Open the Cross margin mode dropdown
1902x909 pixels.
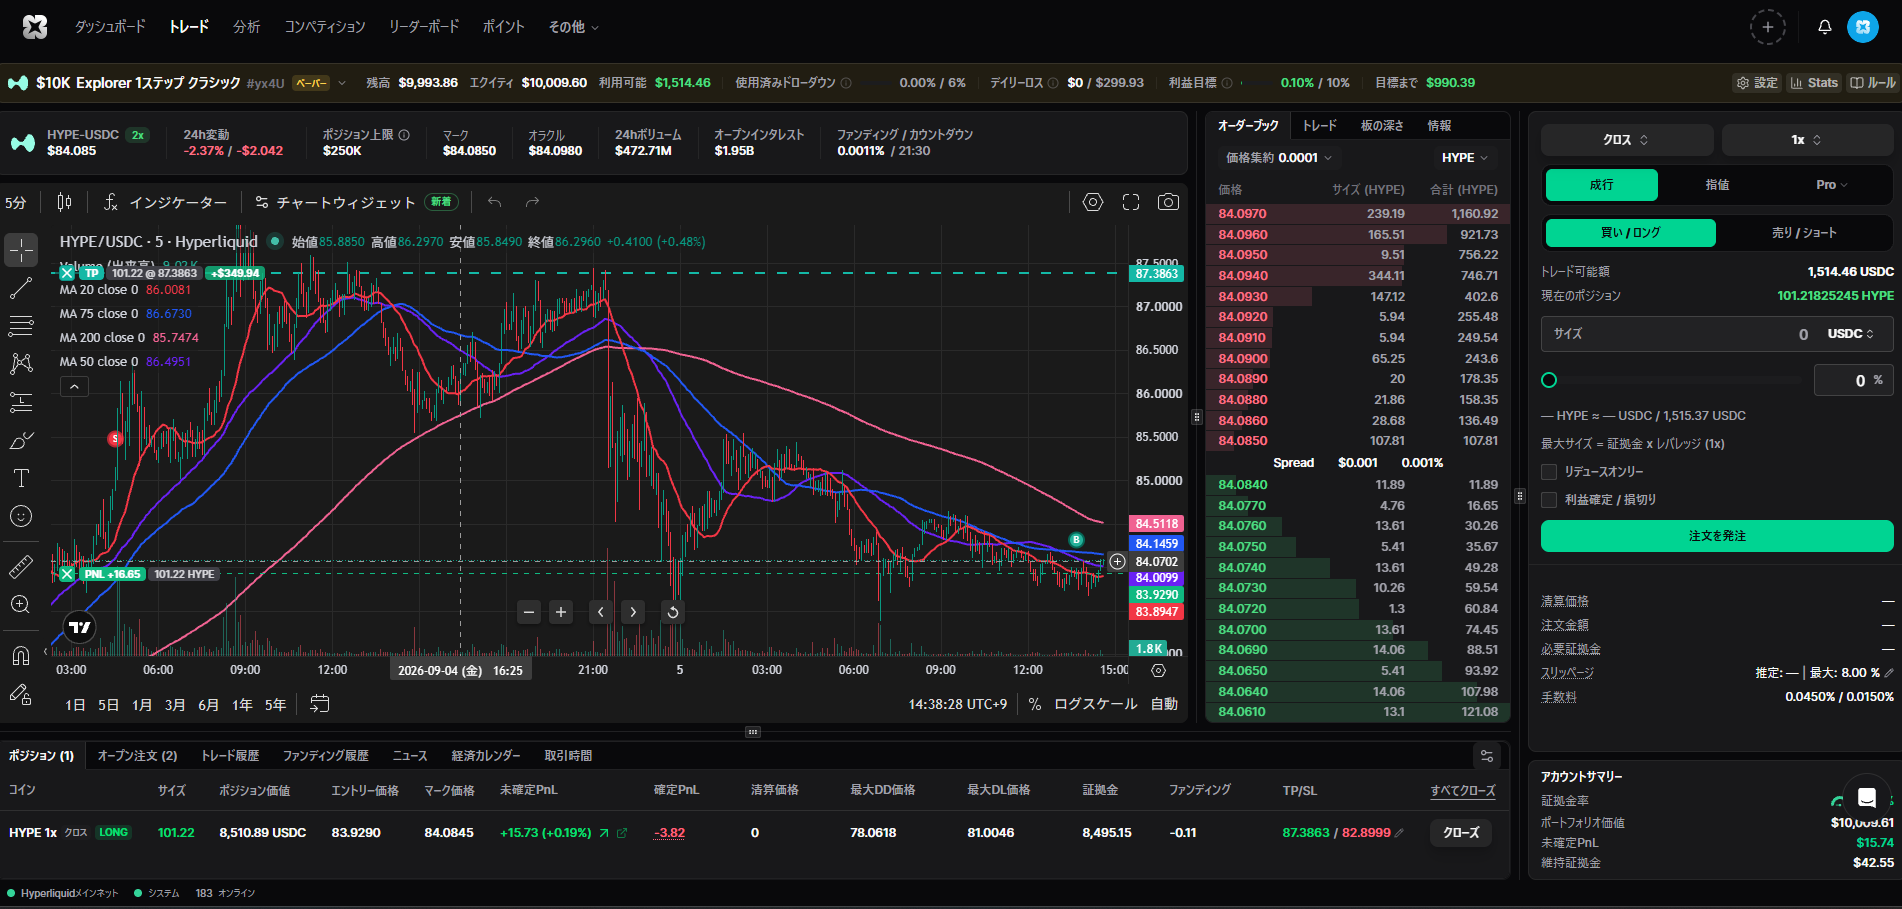click(1627, 140)
